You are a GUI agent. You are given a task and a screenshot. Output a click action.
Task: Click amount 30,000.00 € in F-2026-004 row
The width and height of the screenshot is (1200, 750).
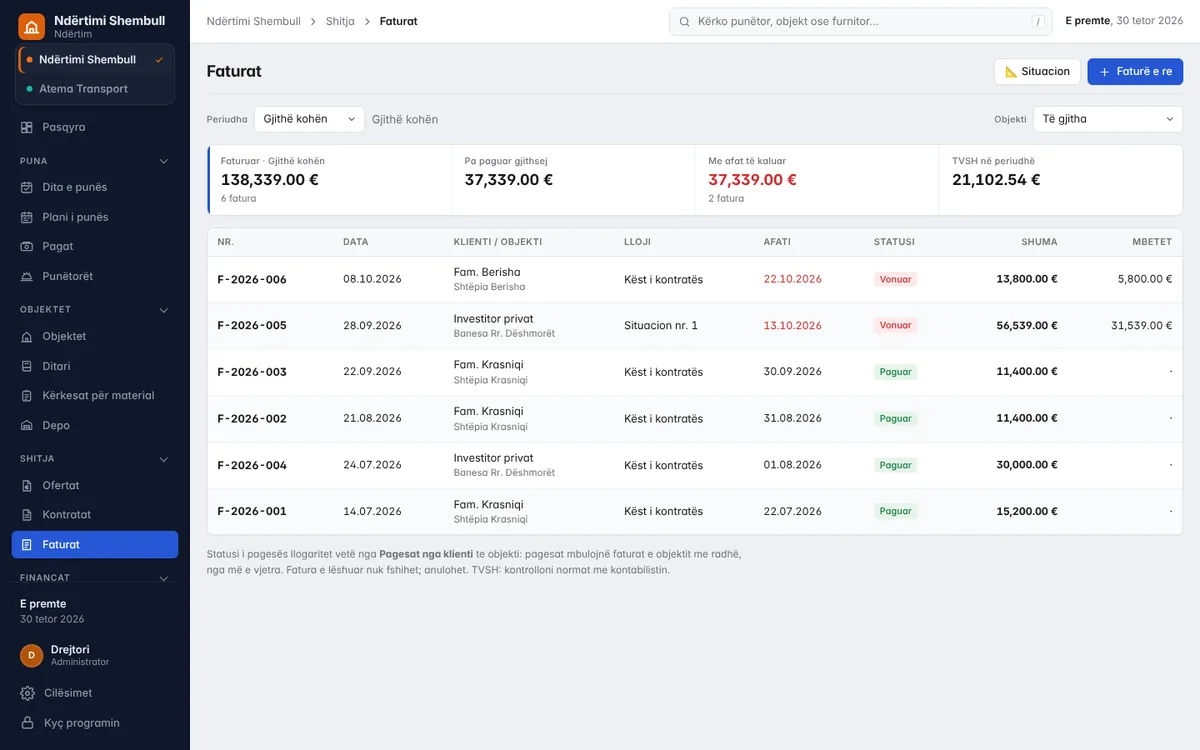(1027, 465)
